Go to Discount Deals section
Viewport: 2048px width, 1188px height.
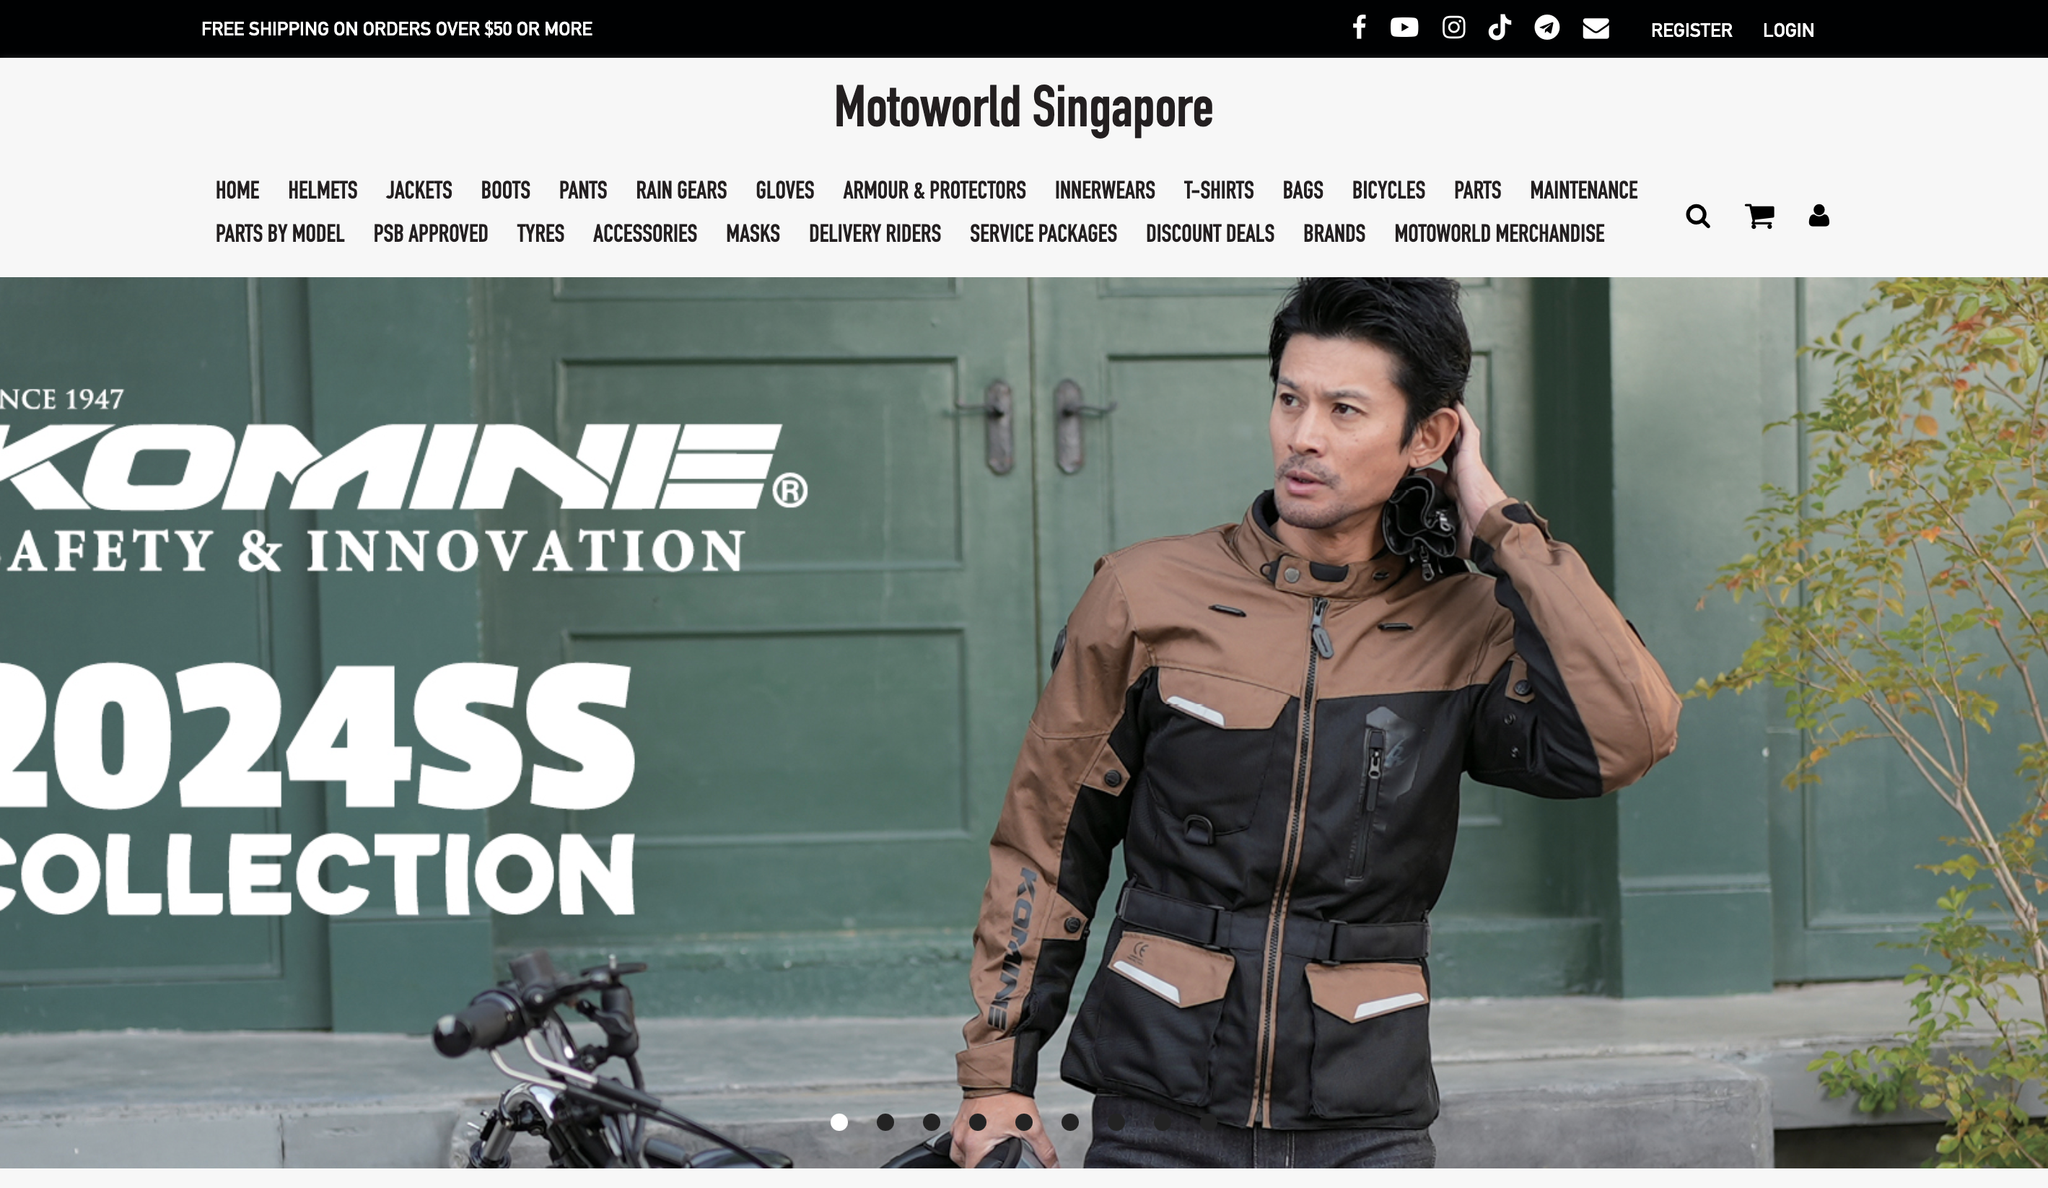[x=1210, y=233]
